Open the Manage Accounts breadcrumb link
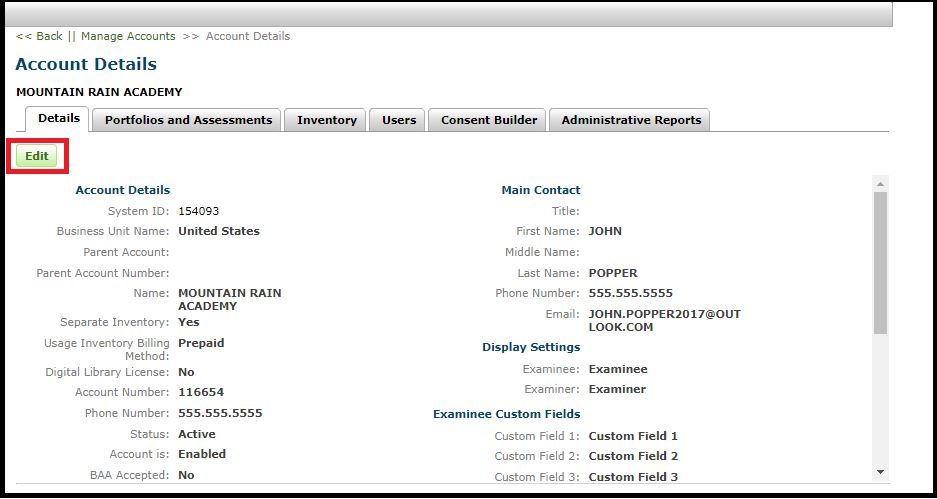937x499 pixels. (128, 36)
